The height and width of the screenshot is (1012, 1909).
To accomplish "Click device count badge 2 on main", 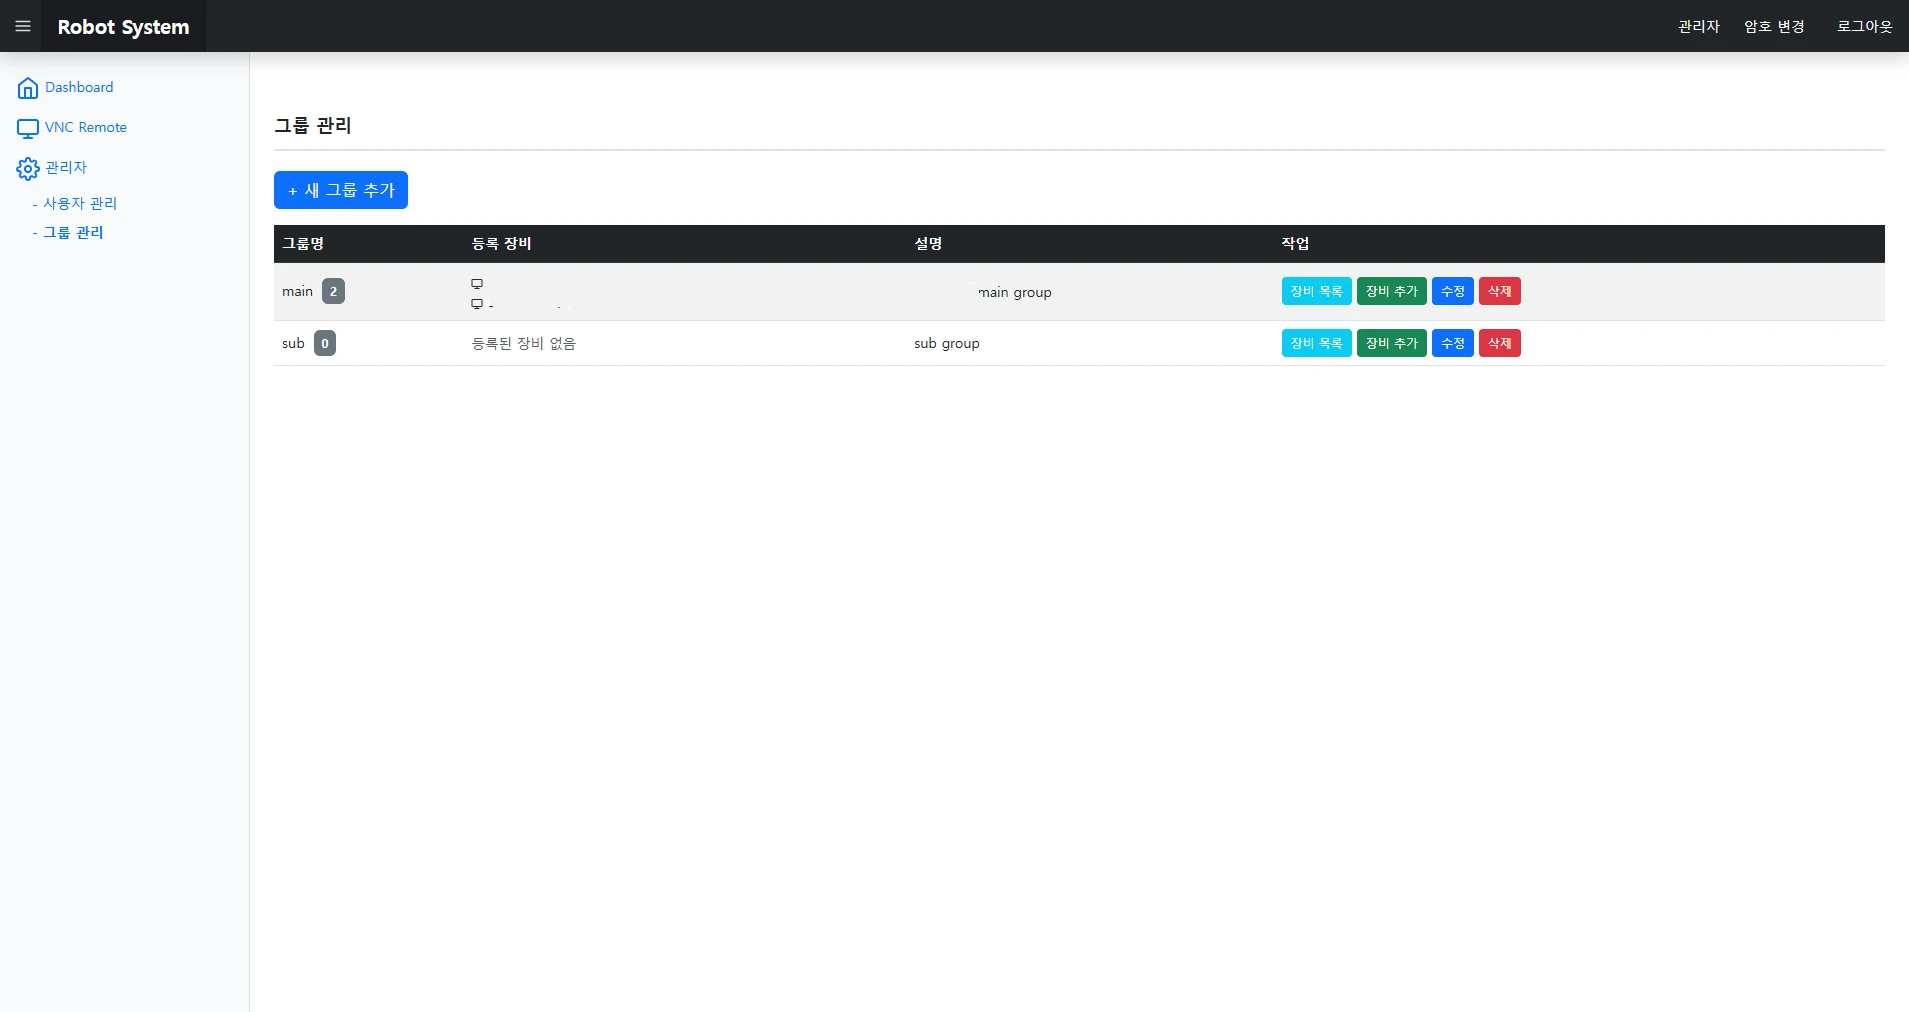I will [x=333, y=291].
